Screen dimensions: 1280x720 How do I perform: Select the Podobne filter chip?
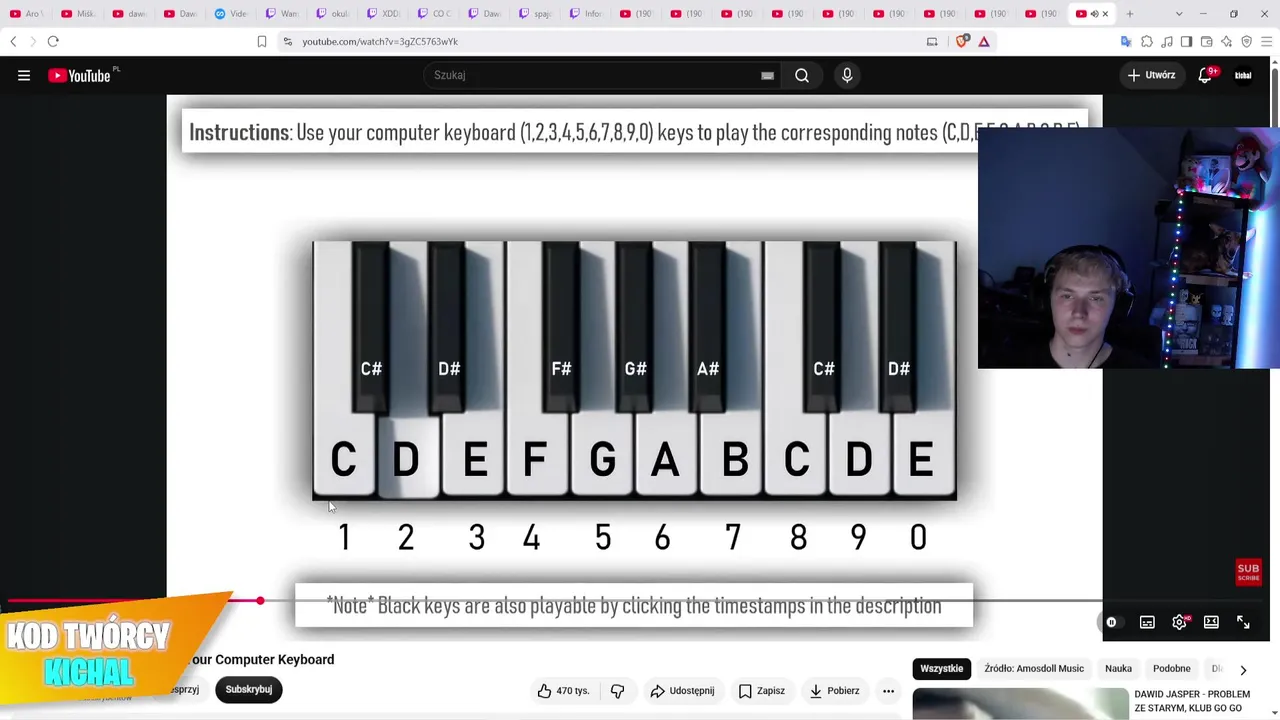coord(1172,669)
